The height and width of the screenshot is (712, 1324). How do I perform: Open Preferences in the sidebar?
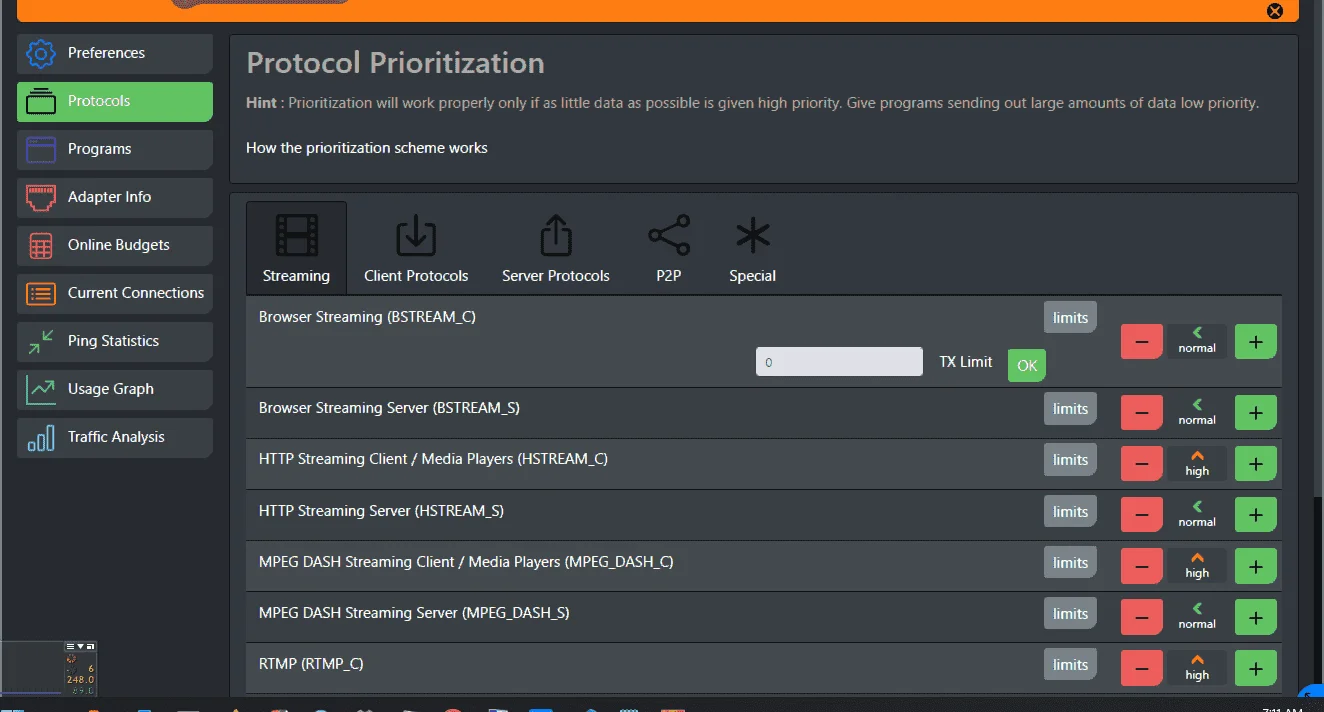115,53
